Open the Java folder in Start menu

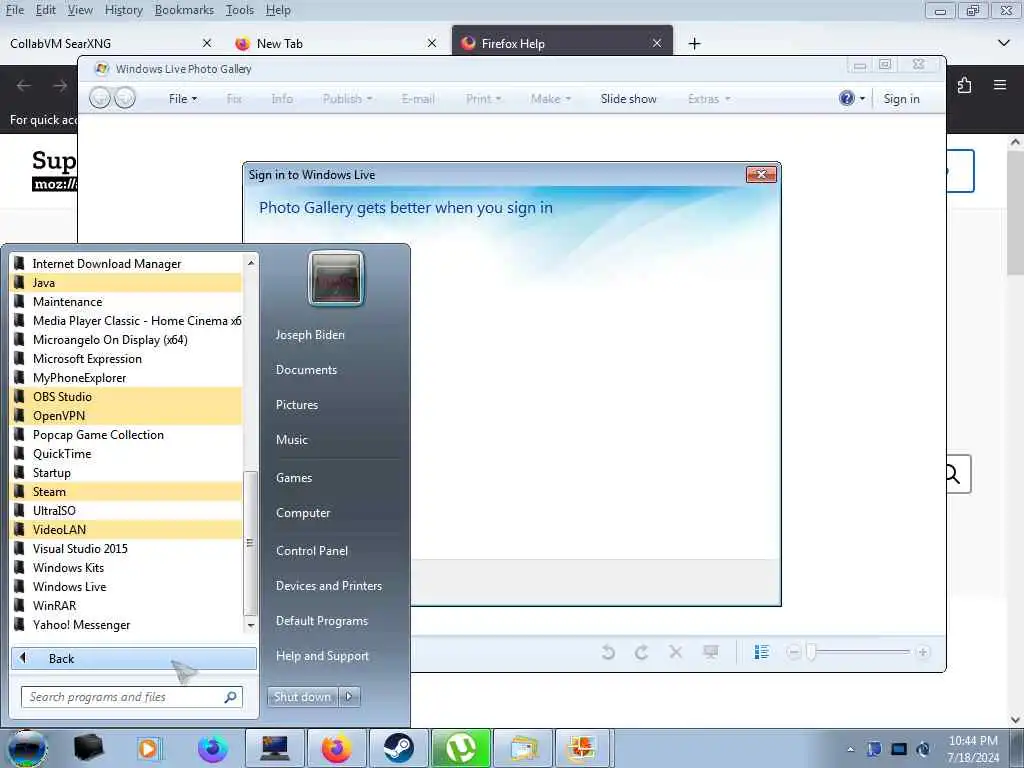click(127, 283)
